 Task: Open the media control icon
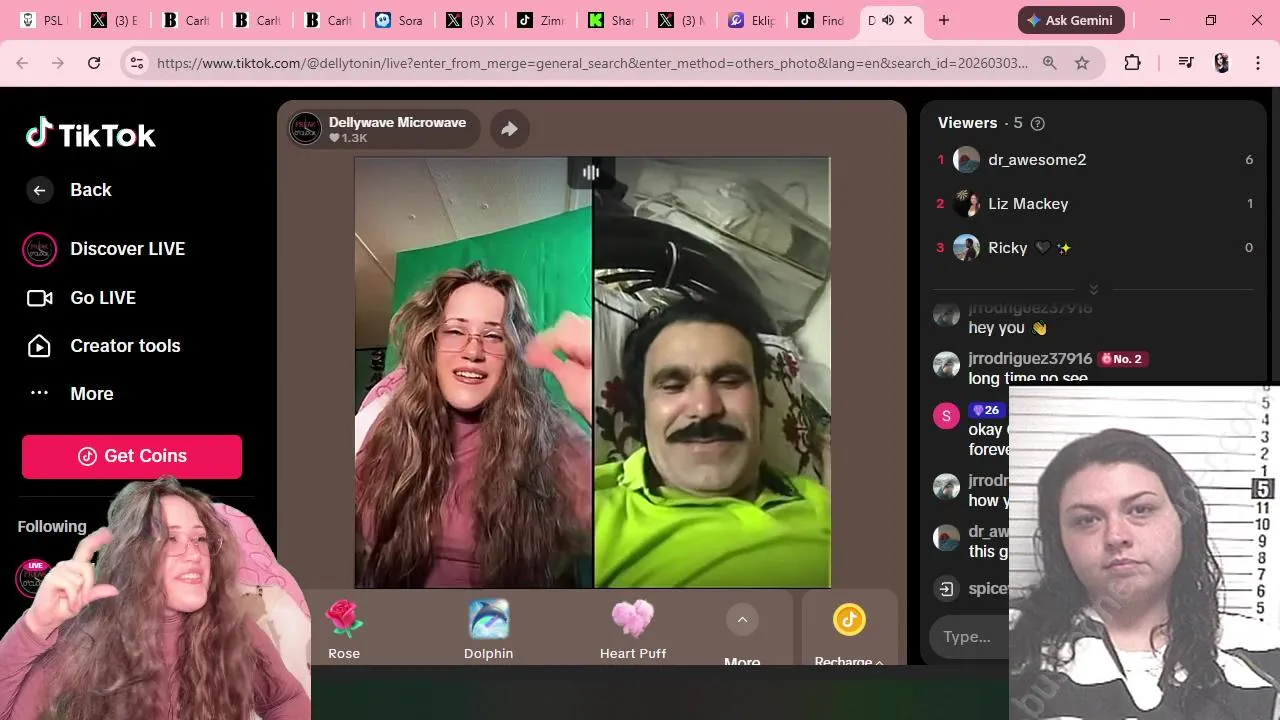(1186, 63)
